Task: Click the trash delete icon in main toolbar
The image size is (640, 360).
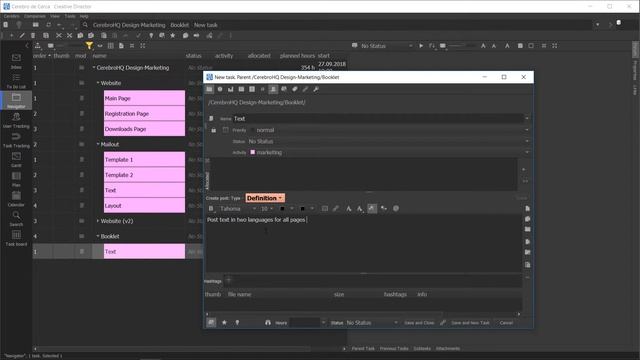Action: click(x=33, y=36)
